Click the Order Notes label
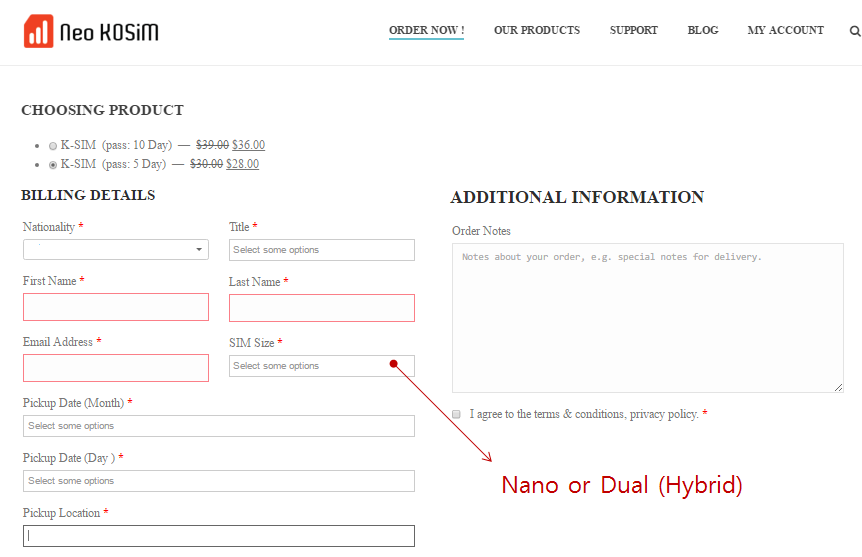This screenshot has width=862, height=557. pyautogui.click(x=481, y=231)
